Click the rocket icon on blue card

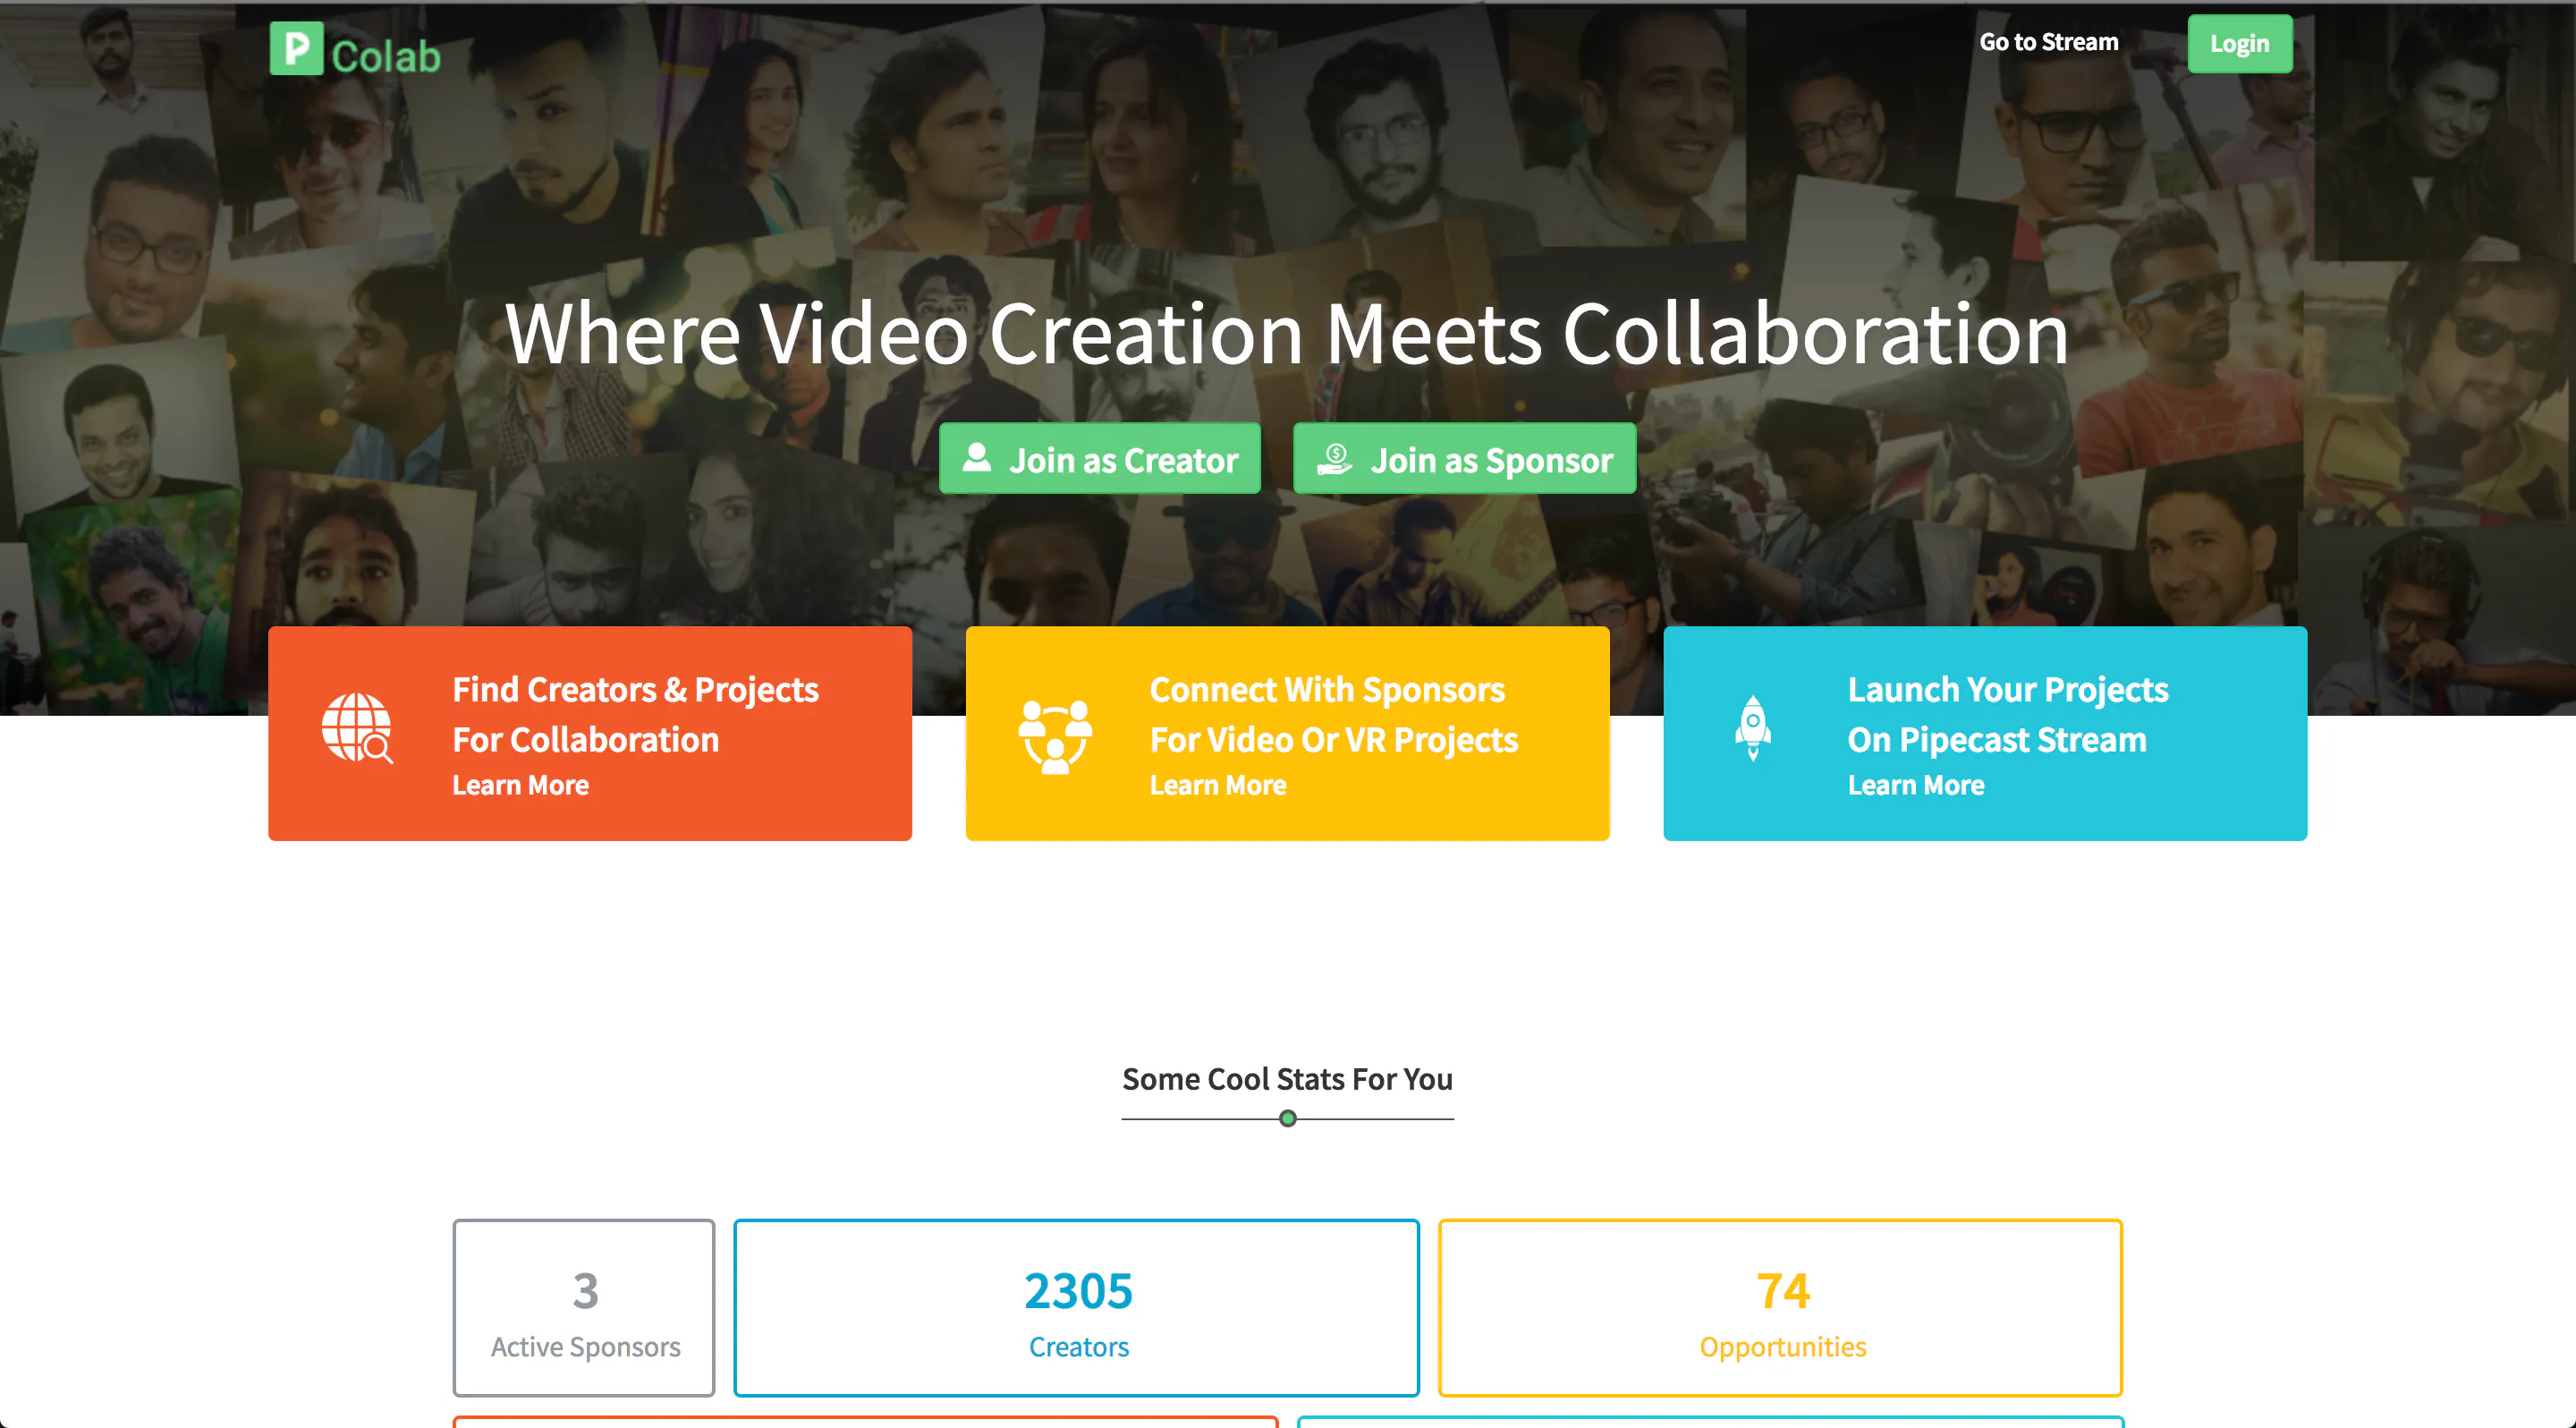1752,728
